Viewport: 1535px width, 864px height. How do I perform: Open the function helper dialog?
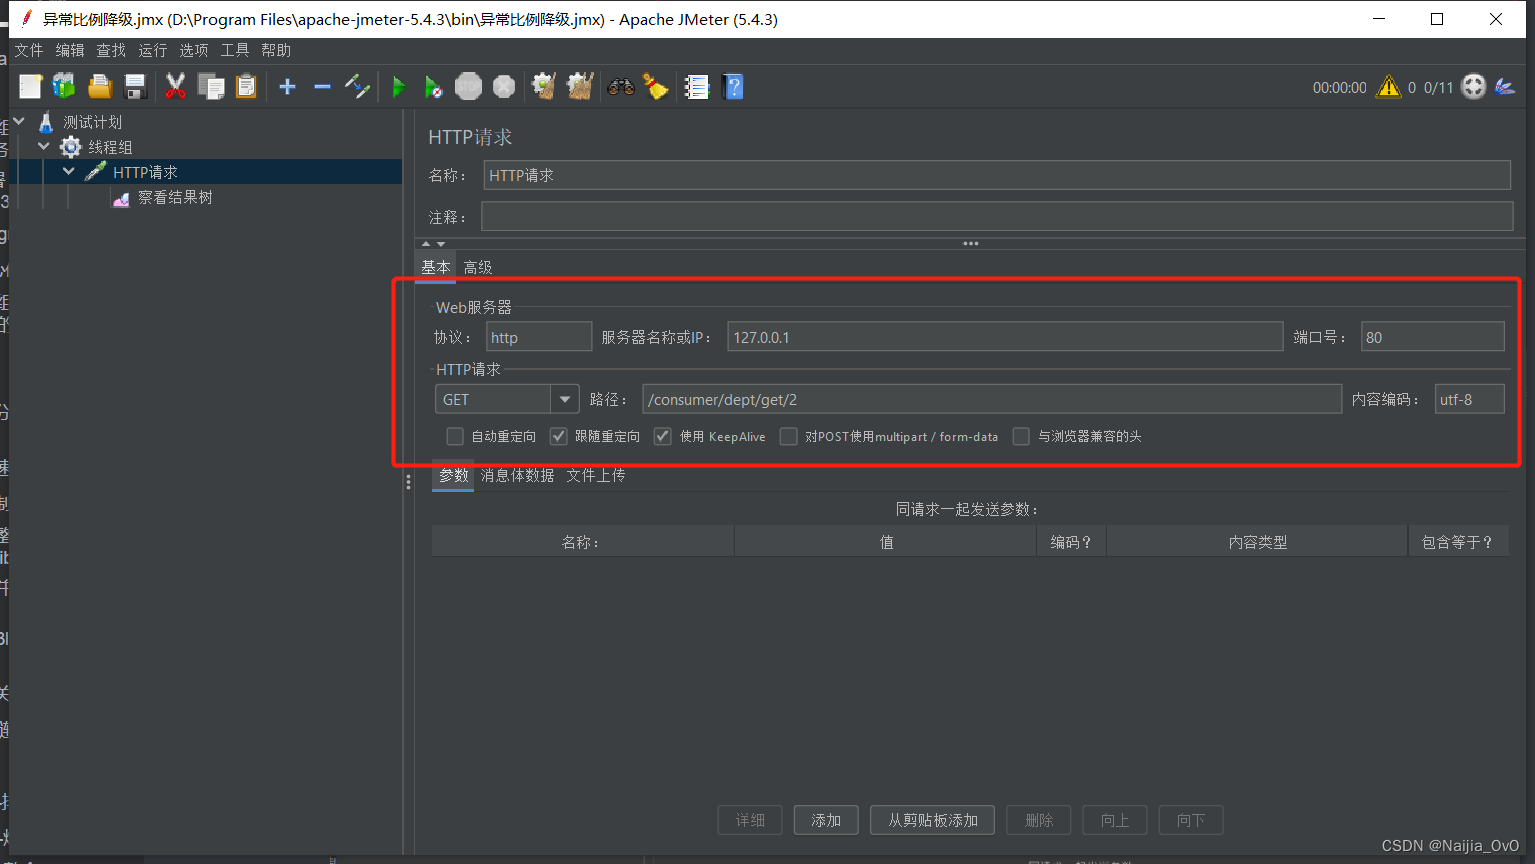[x=697, y=87]
